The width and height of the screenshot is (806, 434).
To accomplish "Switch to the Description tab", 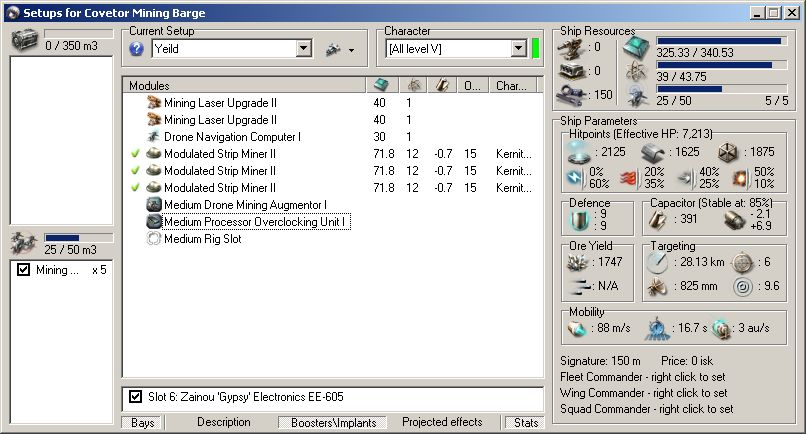I will pyautogui.click(x=224, y=422).
